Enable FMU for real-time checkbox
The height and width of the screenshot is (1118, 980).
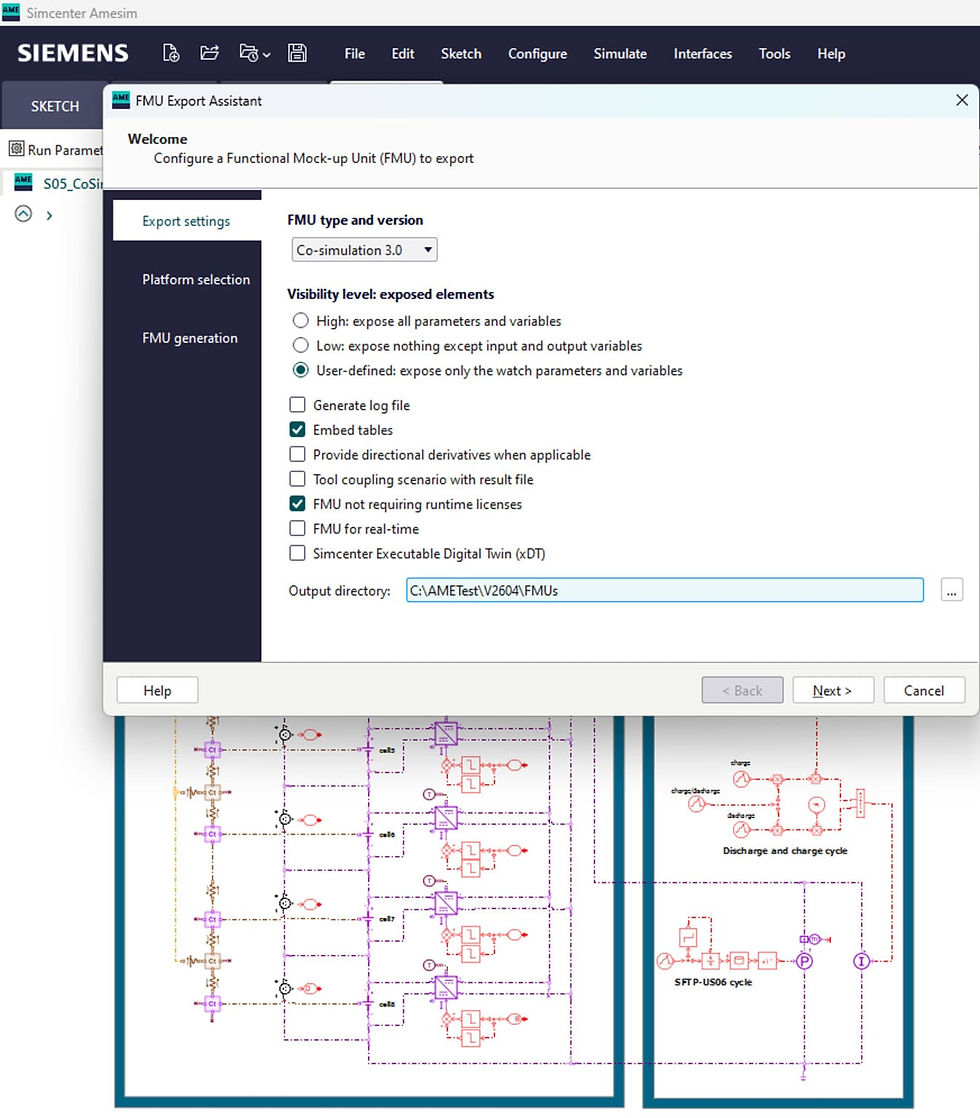click(x=297, y=528)
